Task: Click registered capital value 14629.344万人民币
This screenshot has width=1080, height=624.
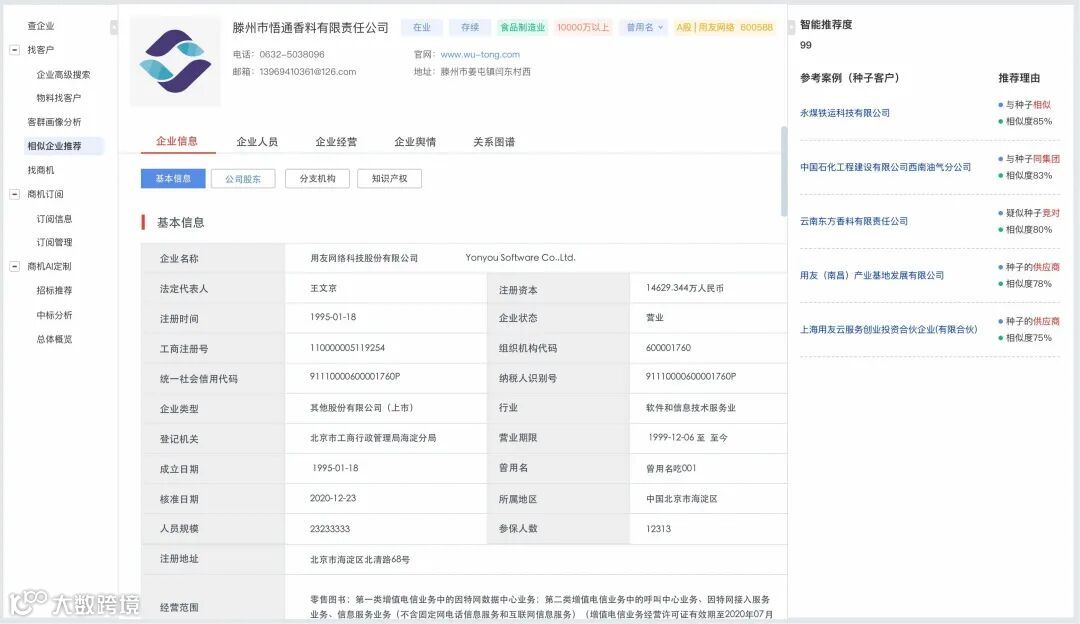Action: 685,288
